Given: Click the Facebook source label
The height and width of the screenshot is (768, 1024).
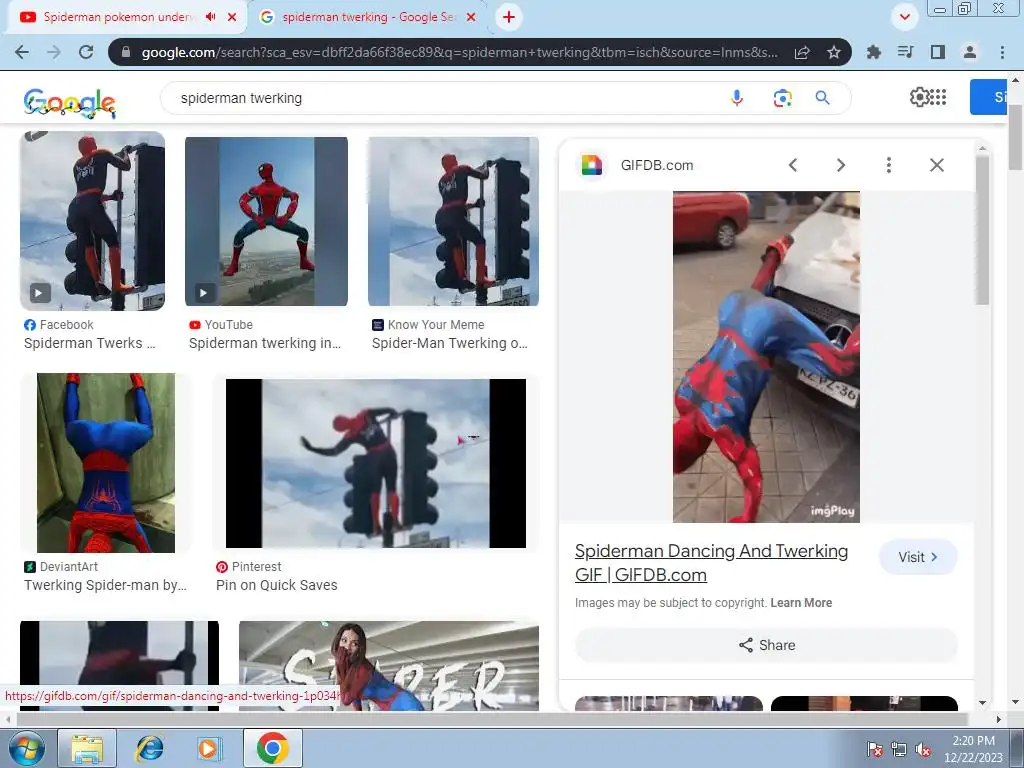Looking at the screenshot, I should [66, 325].
